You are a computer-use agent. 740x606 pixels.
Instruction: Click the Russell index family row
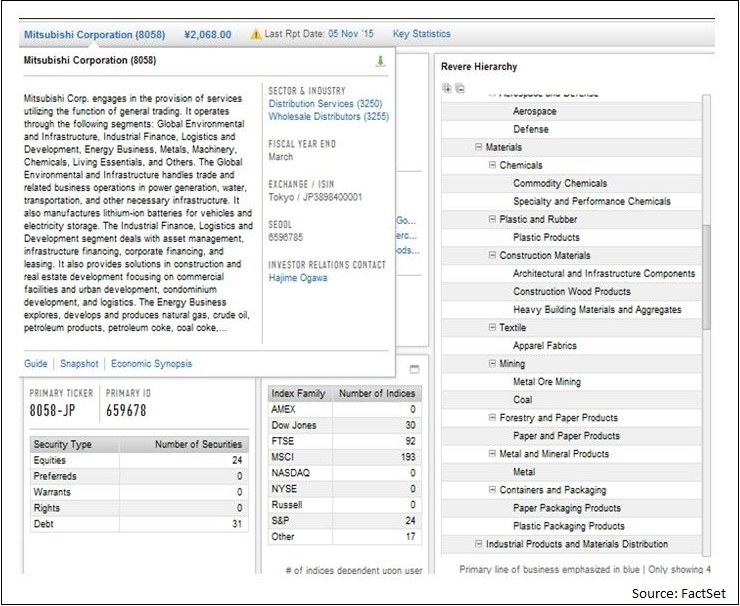[x=345, y=505]
